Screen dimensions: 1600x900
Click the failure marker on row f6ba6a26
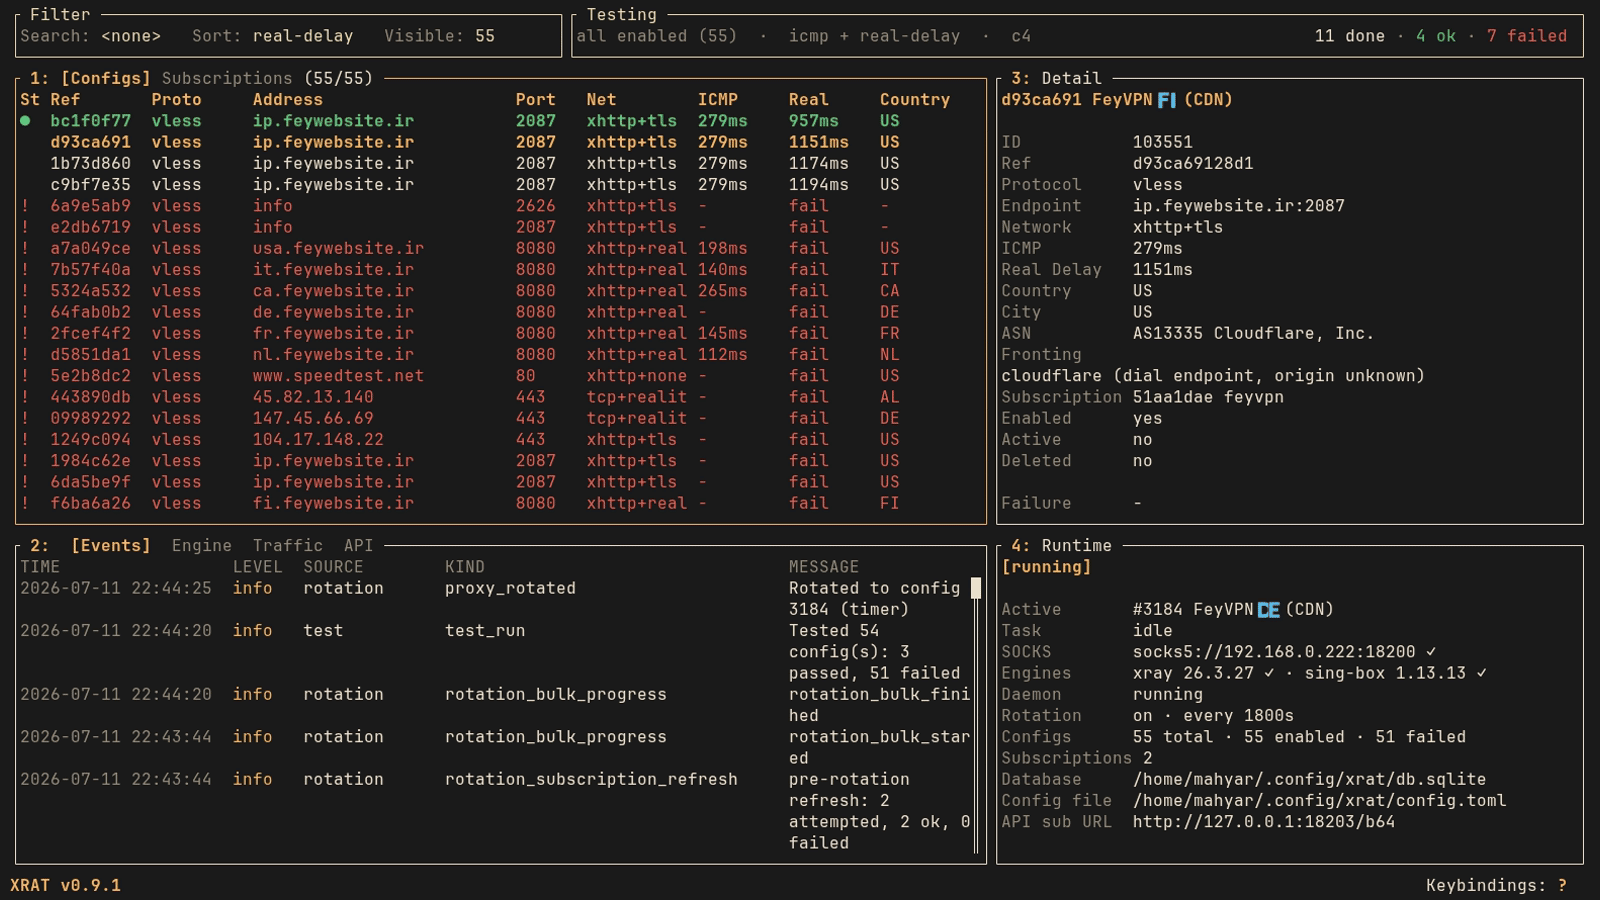tap(25, 503)
